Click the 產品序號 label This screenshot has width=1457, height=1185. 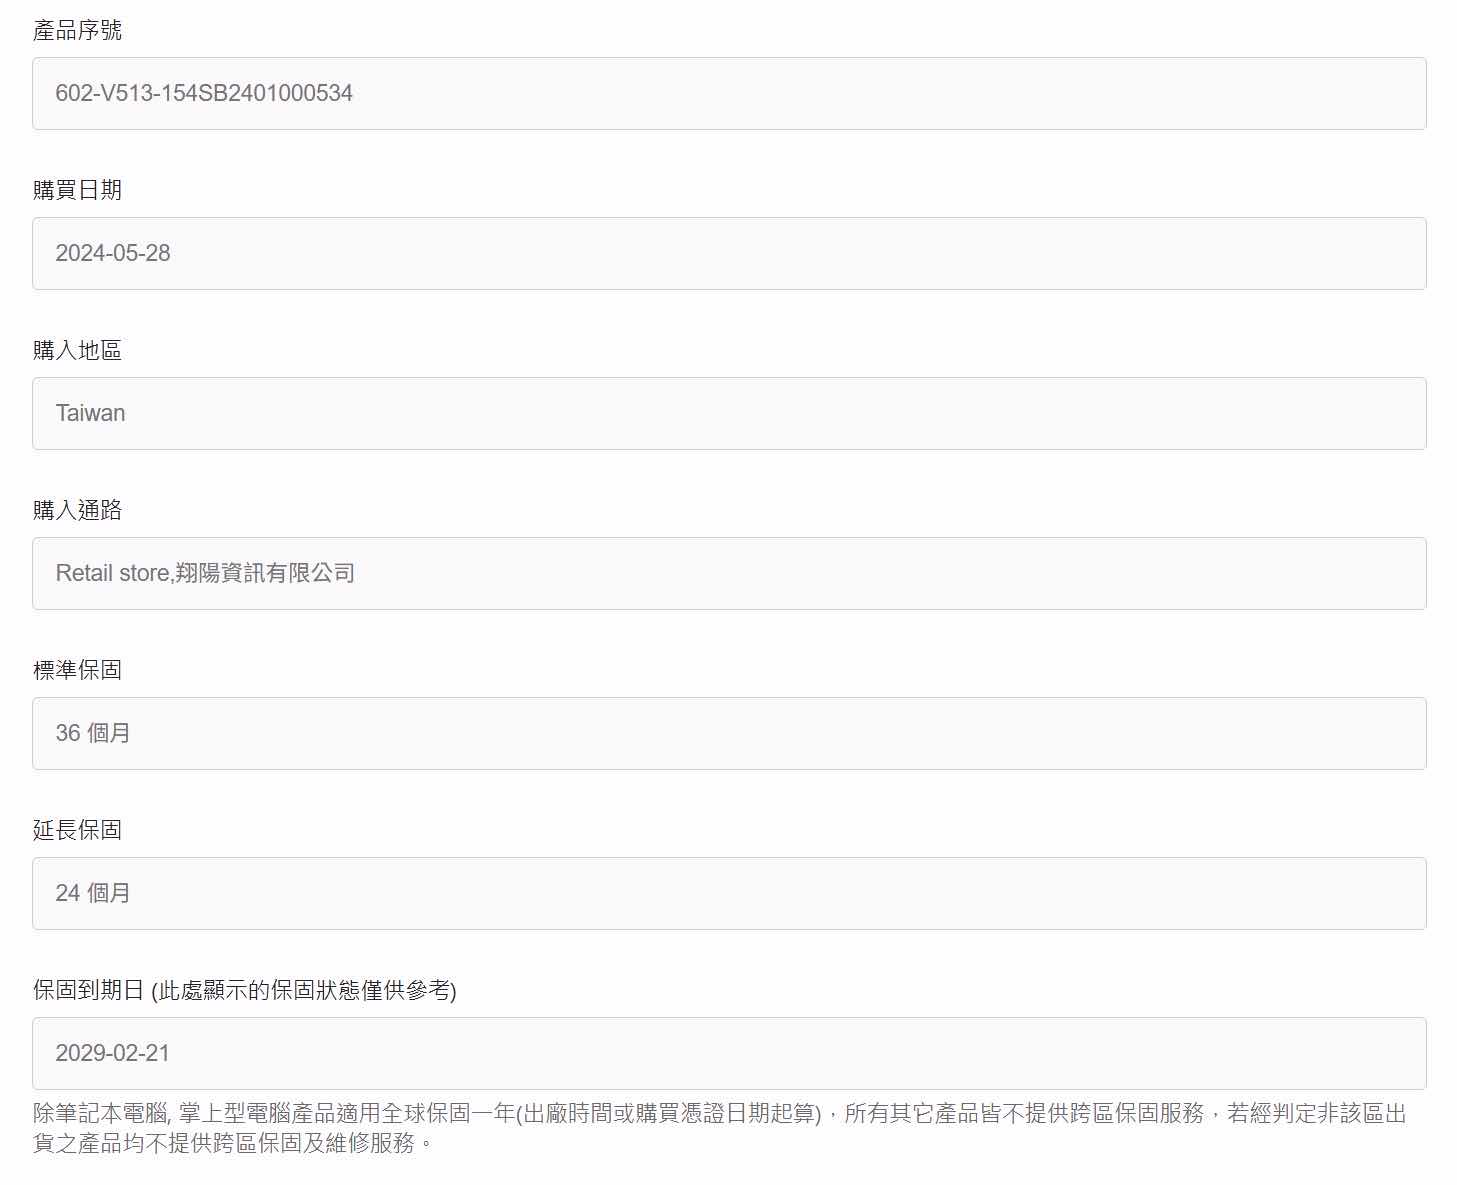click(x=77, y=31)
